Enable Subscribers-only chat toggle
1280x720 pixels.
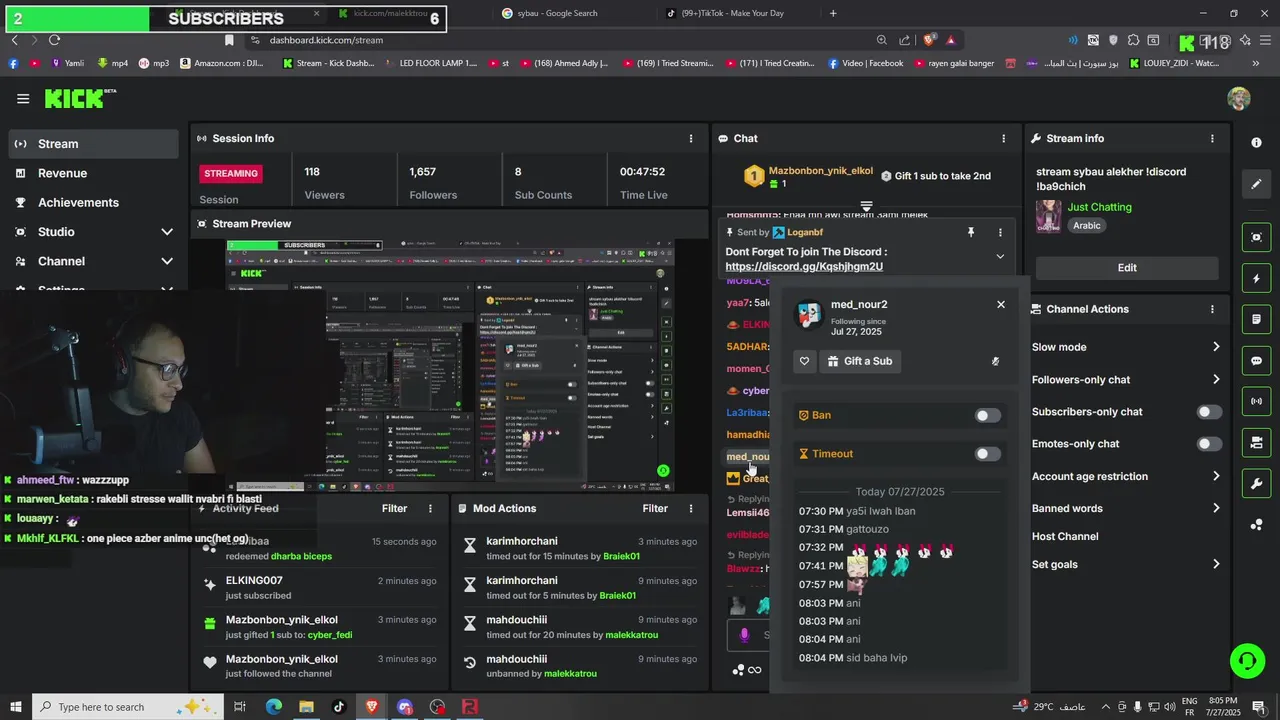pyautogui.click(x=1209, y=412)
